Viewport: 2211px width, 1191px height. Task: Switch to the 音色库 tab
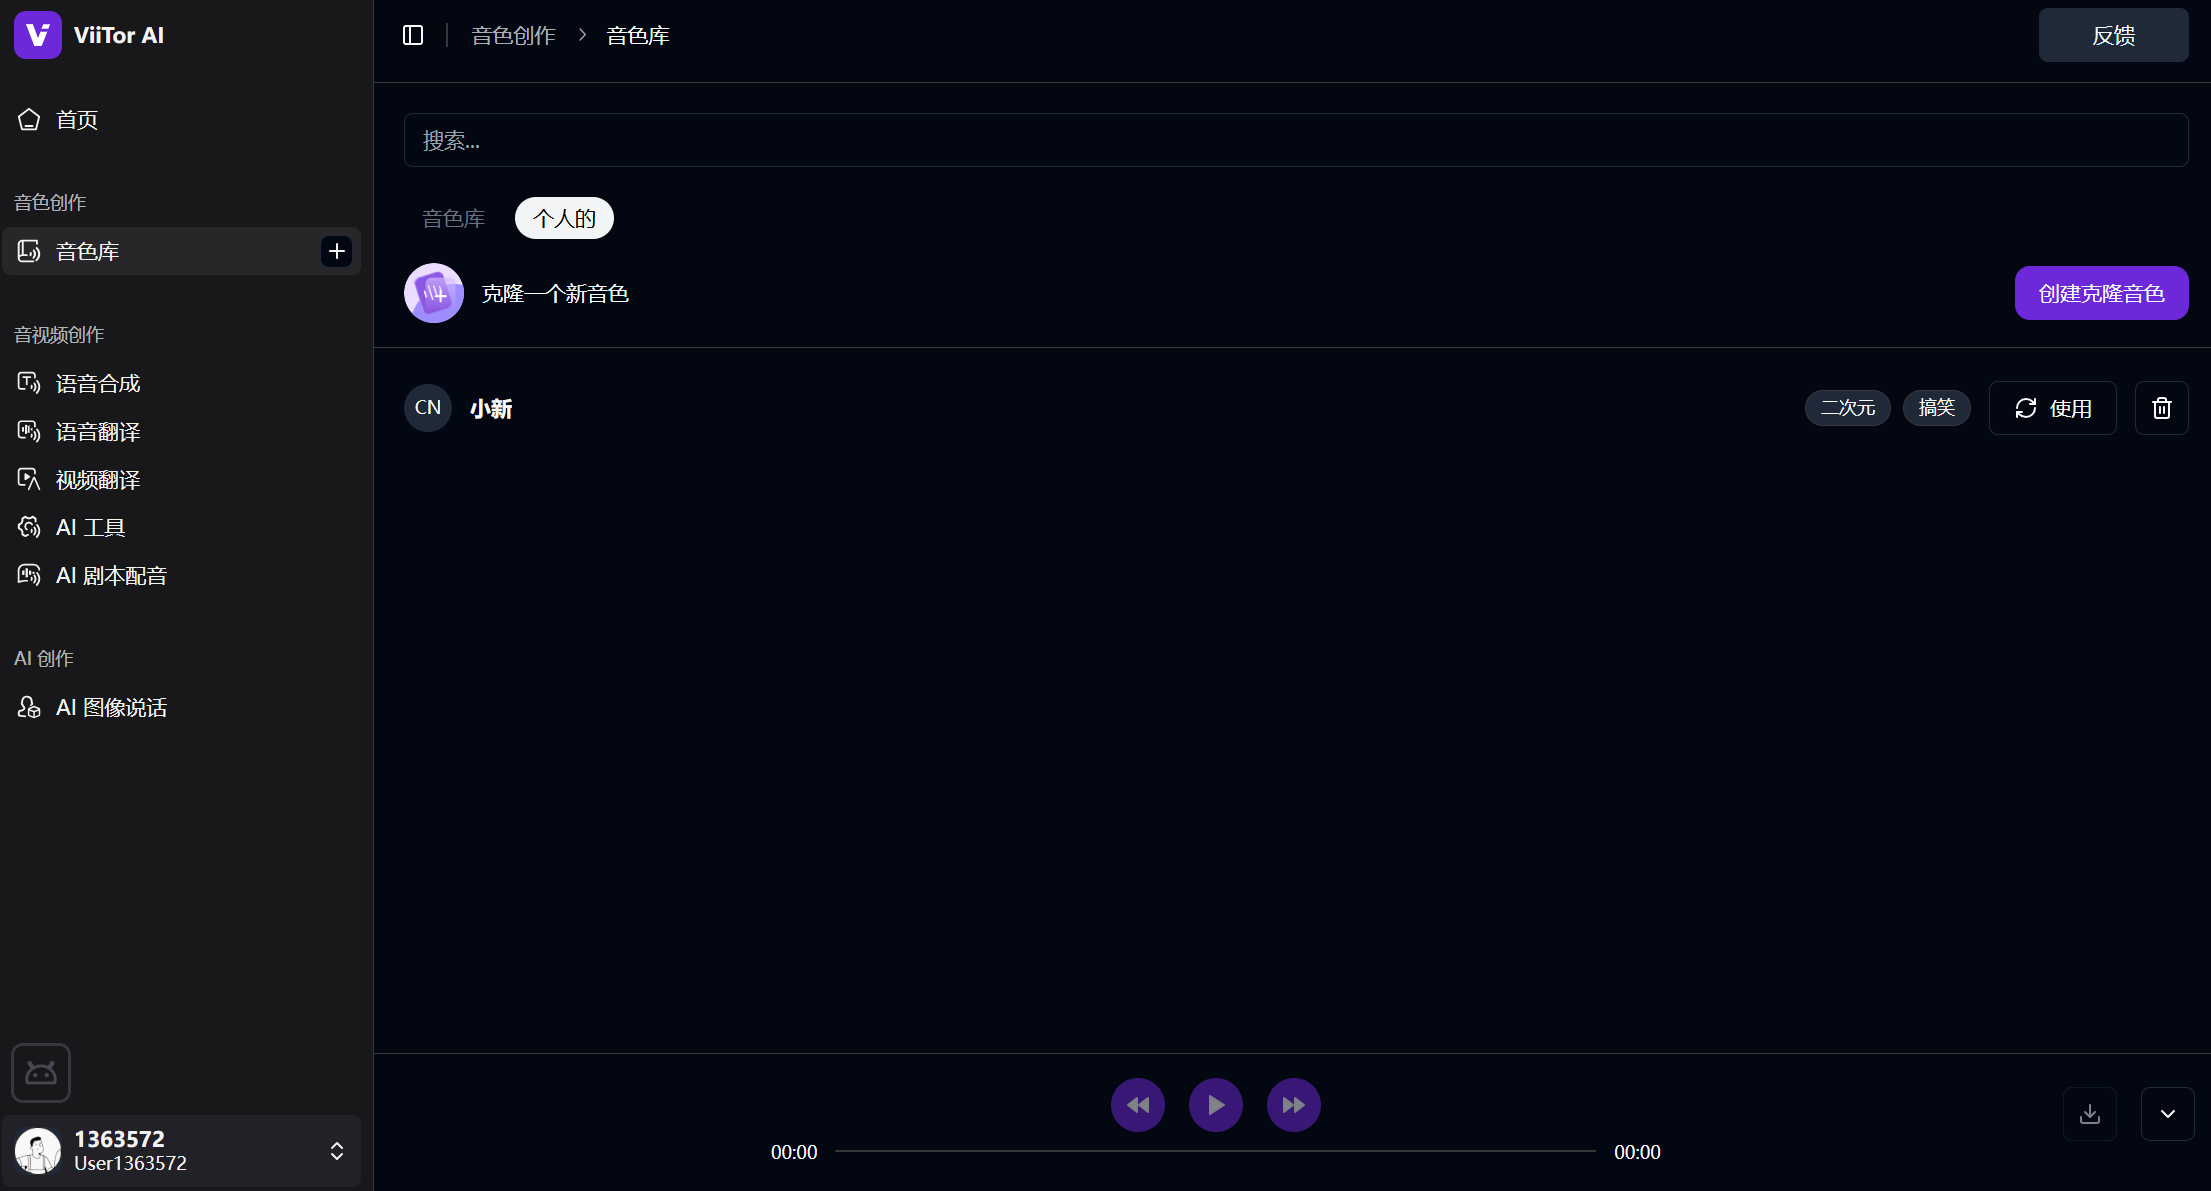click(453, 219)
